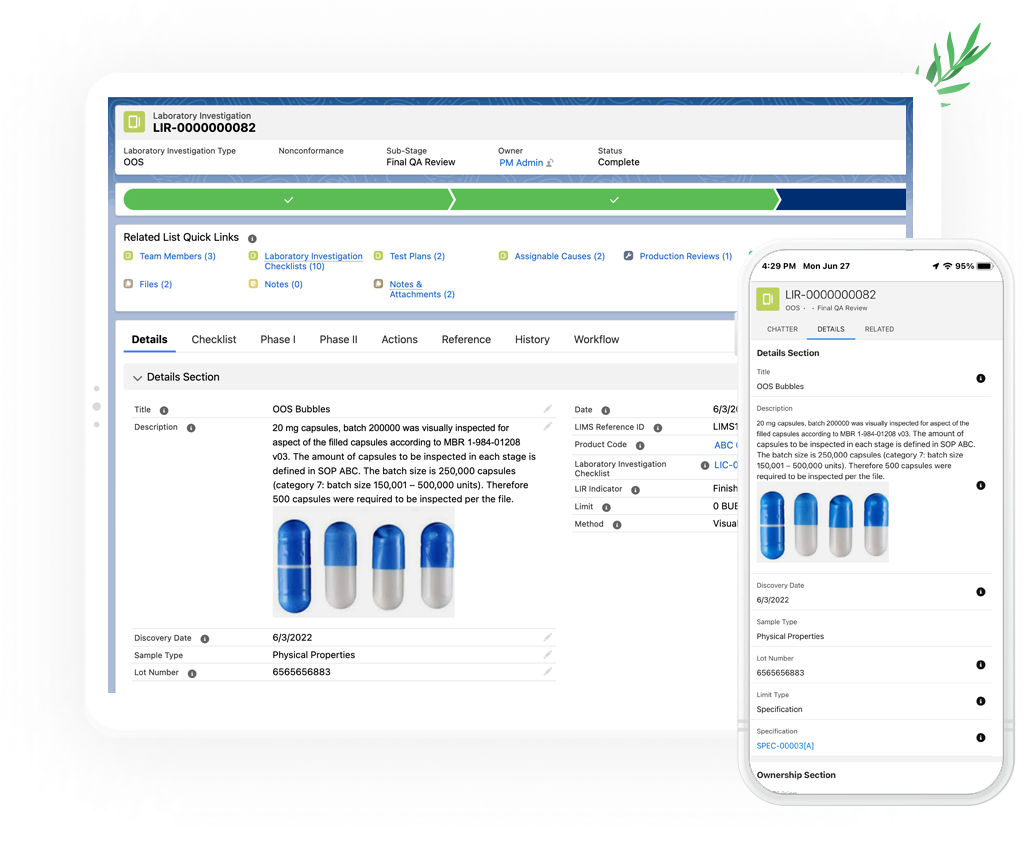1024x843 pixels.
Task: Open the SPEC-00003[A] specification link
Action: point(785,746)
